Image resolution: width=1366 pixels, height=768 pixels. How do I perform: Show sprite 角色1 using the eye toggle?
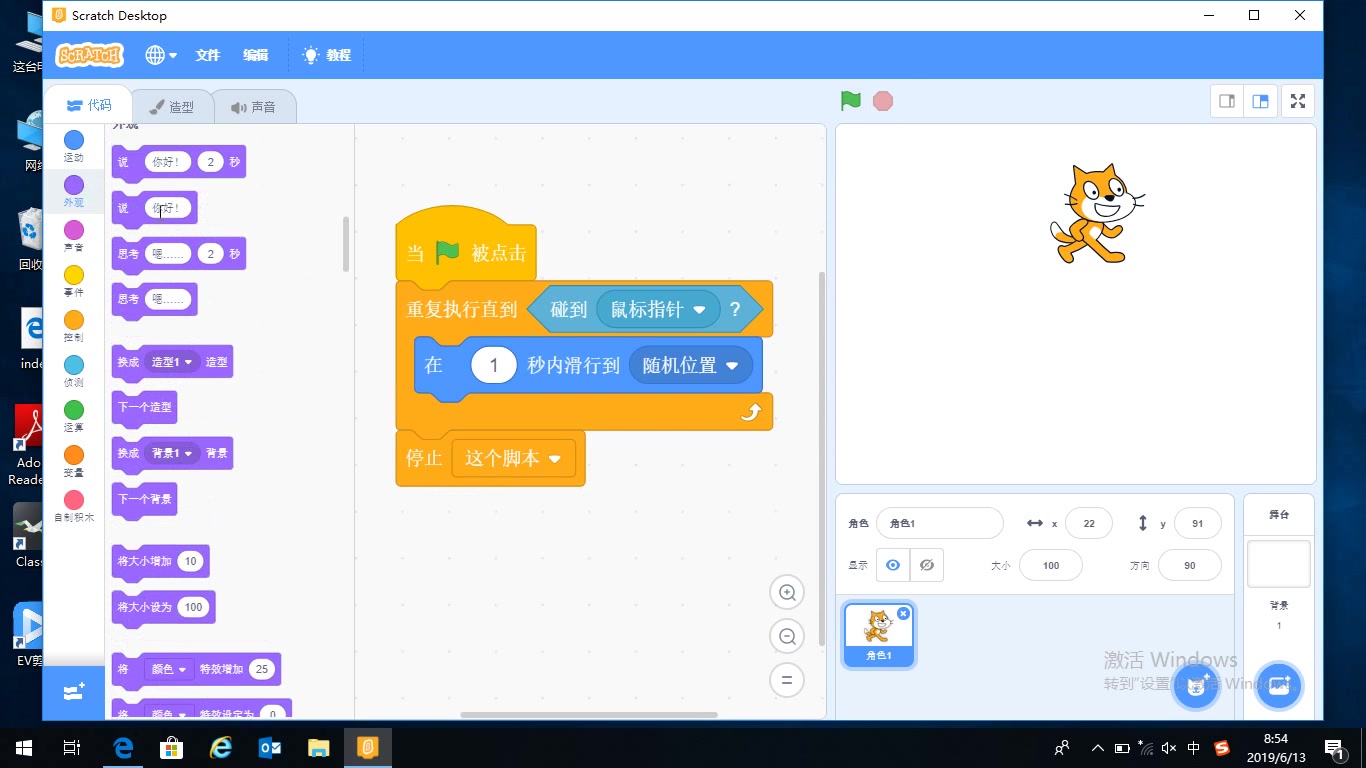tap(892, 565)
